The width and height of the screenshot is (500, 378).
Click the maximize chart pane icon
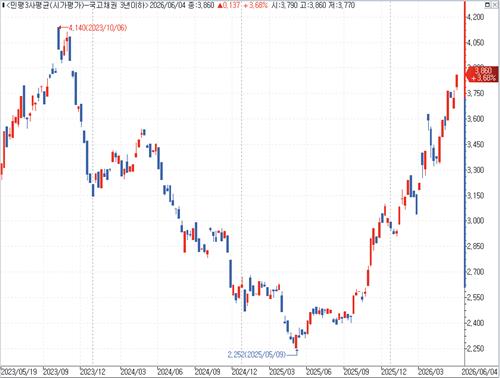pyautogui.click(x=487, y=5)
